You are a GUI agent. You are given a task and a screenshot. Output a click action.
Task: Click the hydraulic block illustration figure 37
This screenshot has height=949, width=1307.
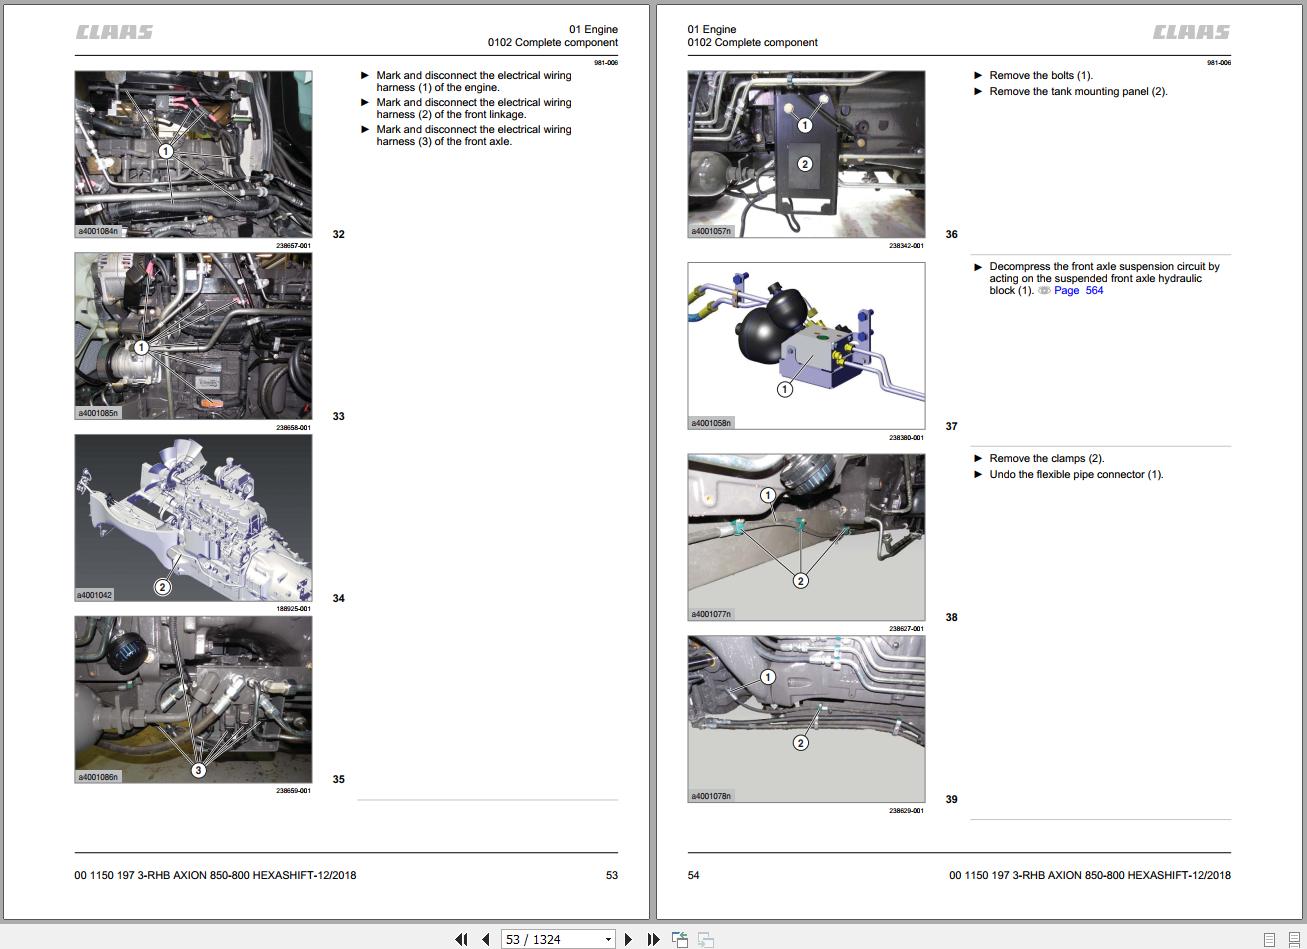click(806, 346)
